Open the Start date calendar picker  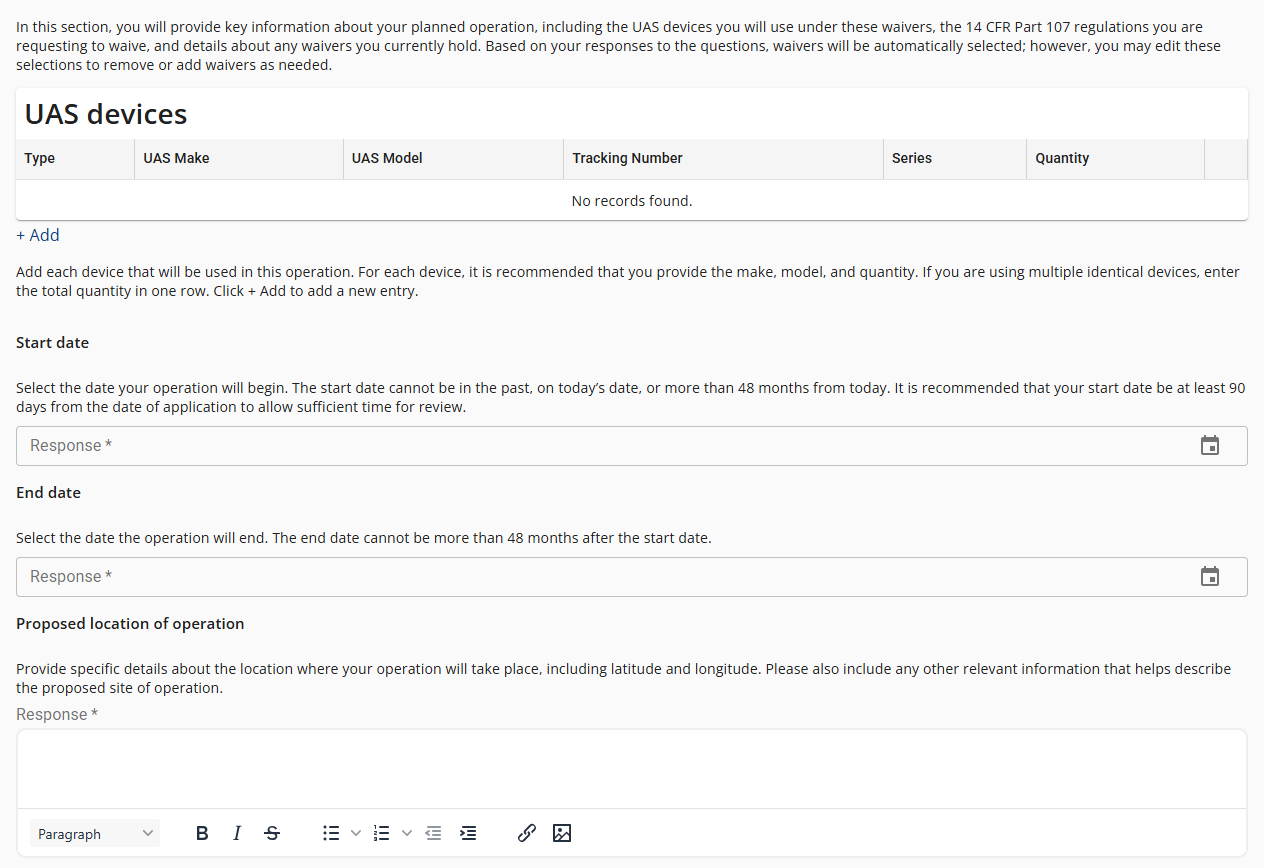(x=1210, y=446)
